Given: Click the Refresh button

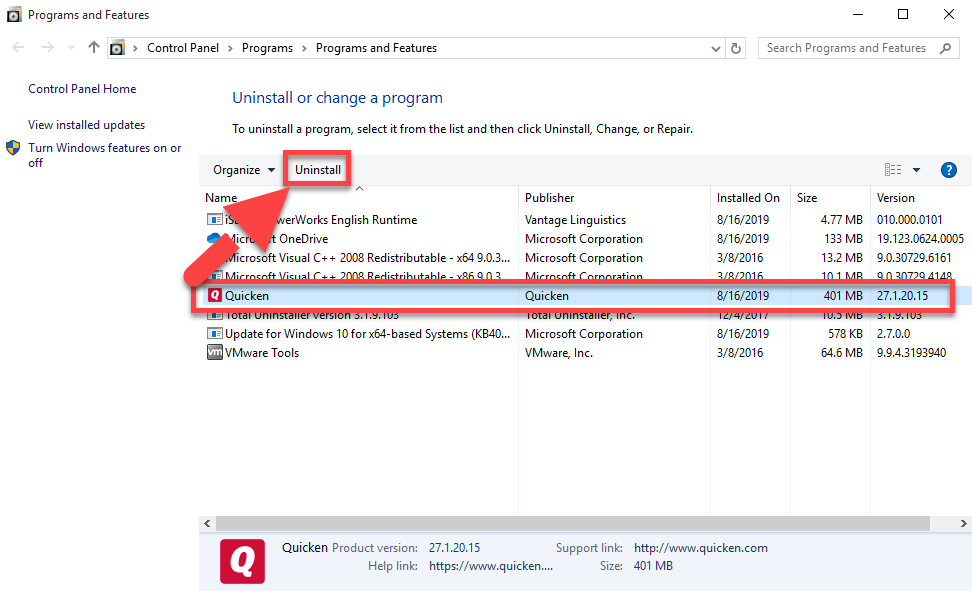Looking at the screenshot, I should point(736,48).
